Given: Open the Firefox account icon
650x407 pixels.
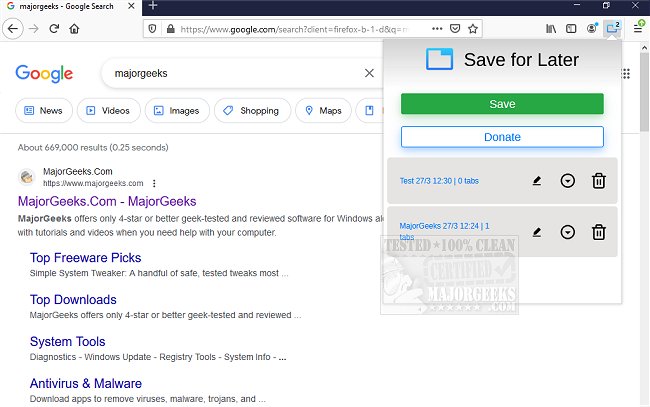Looking at the screenshot, I should coord(592,28).
